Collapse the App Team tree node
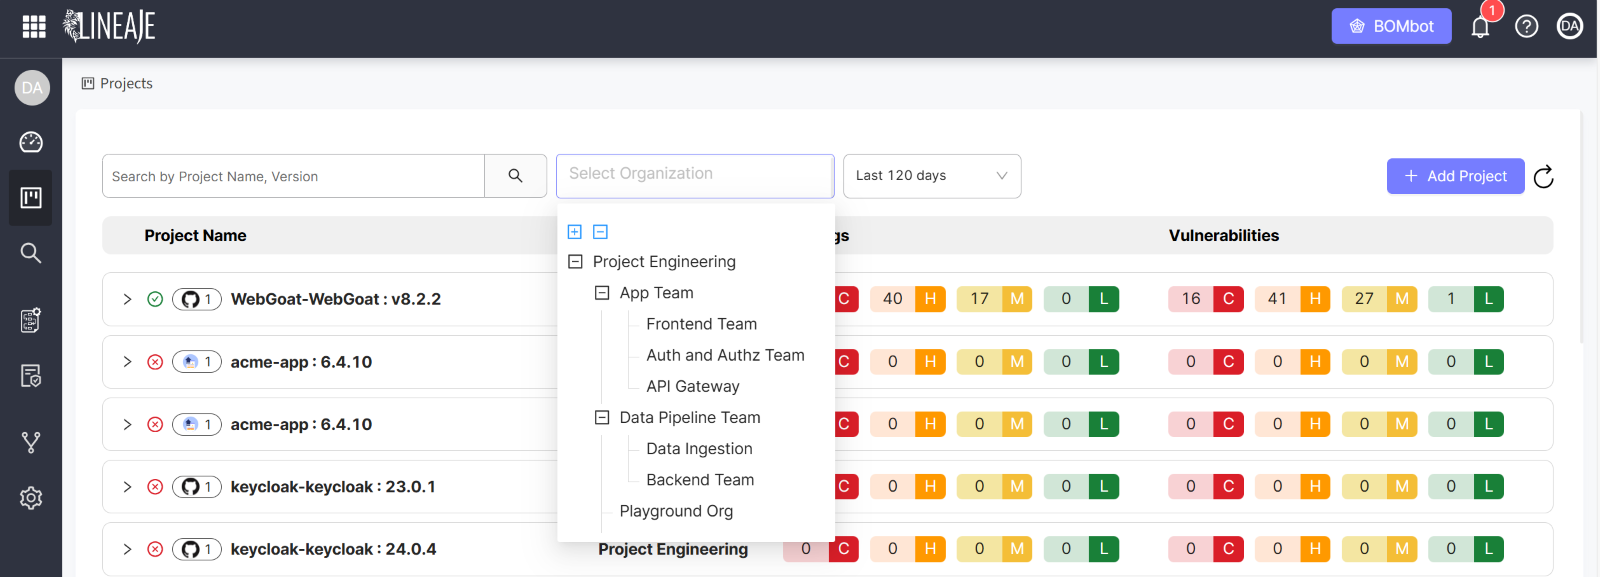1600x577 pixels. [602, 293]
